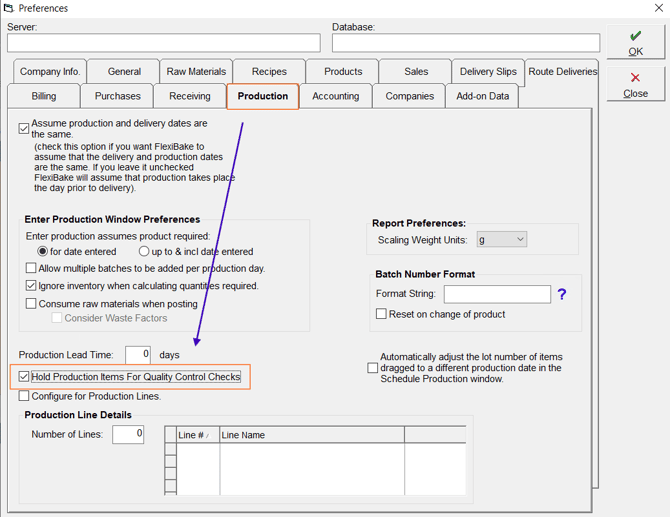
Task: Toggle Reset on change of product checkbox
Action: [x=381, y=314]
